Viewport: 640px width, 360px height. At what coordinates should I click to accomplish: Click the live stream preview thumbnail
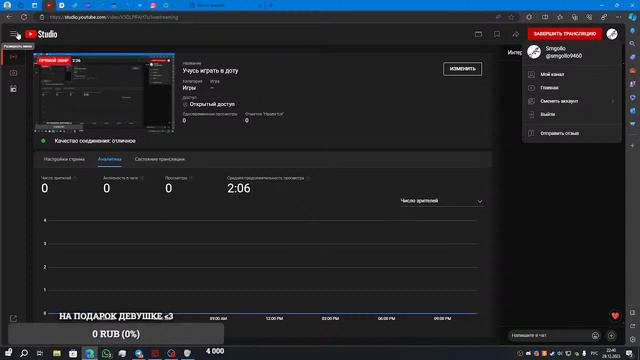(104, 93)
